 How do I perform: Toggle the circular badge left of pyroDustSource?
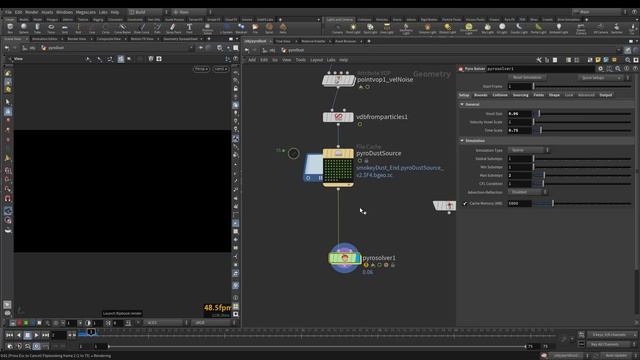[x=293, y=153]
